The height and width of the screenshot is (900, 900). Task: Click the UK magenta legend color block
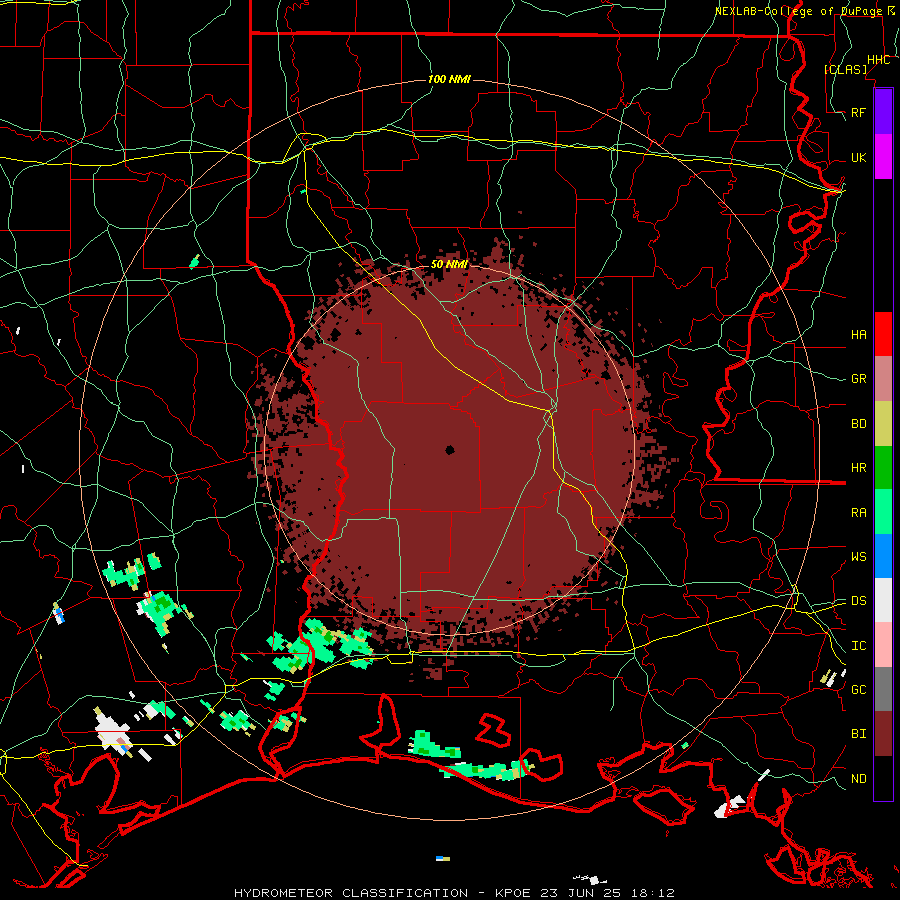(883, 157)
